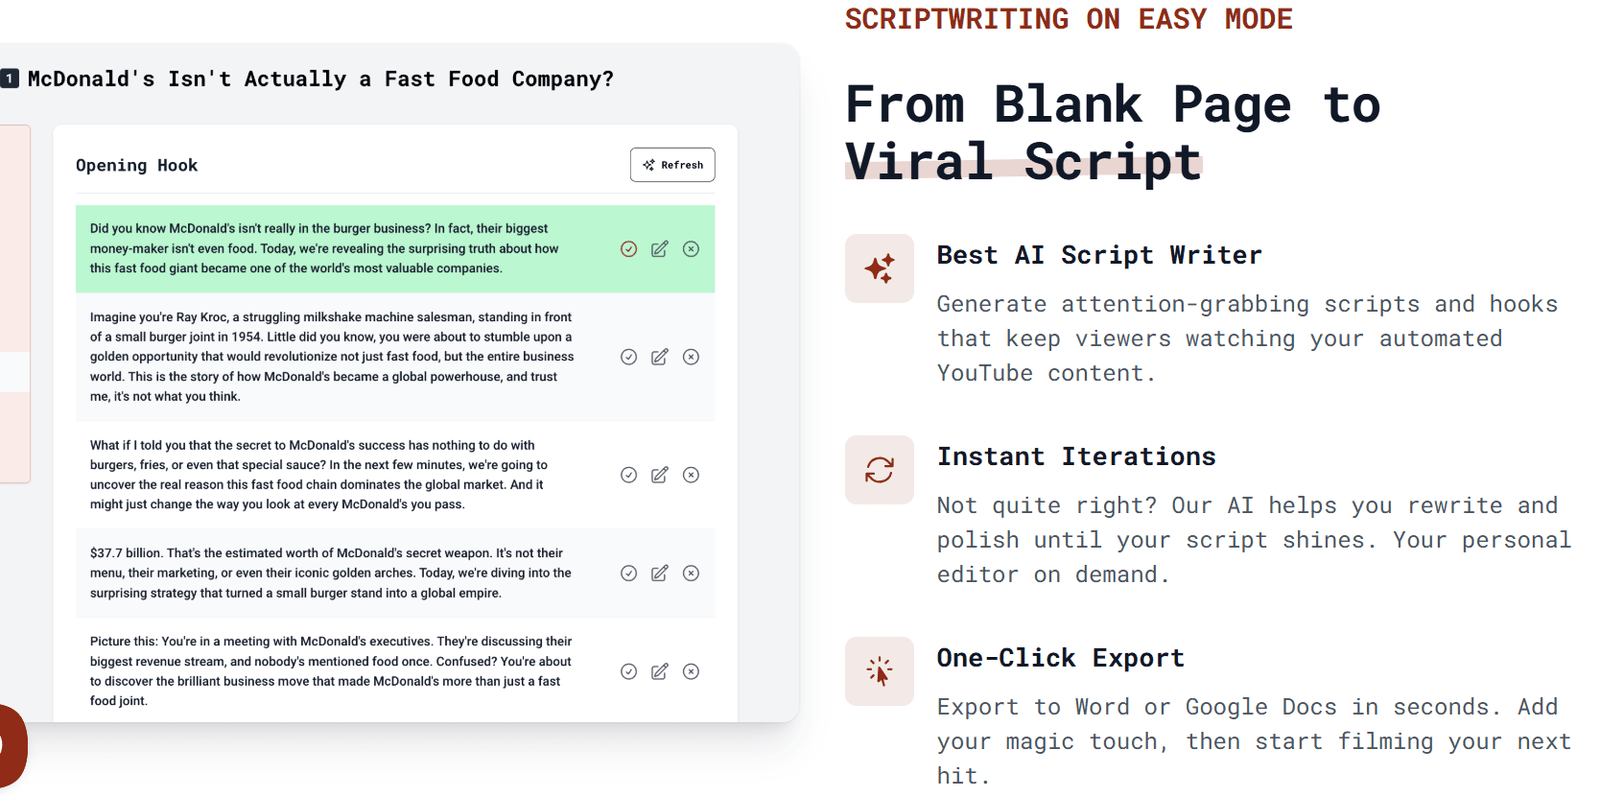
Task: Accept the 'Did you know McDonald's' hook checkmark
Action: point(628,249)
